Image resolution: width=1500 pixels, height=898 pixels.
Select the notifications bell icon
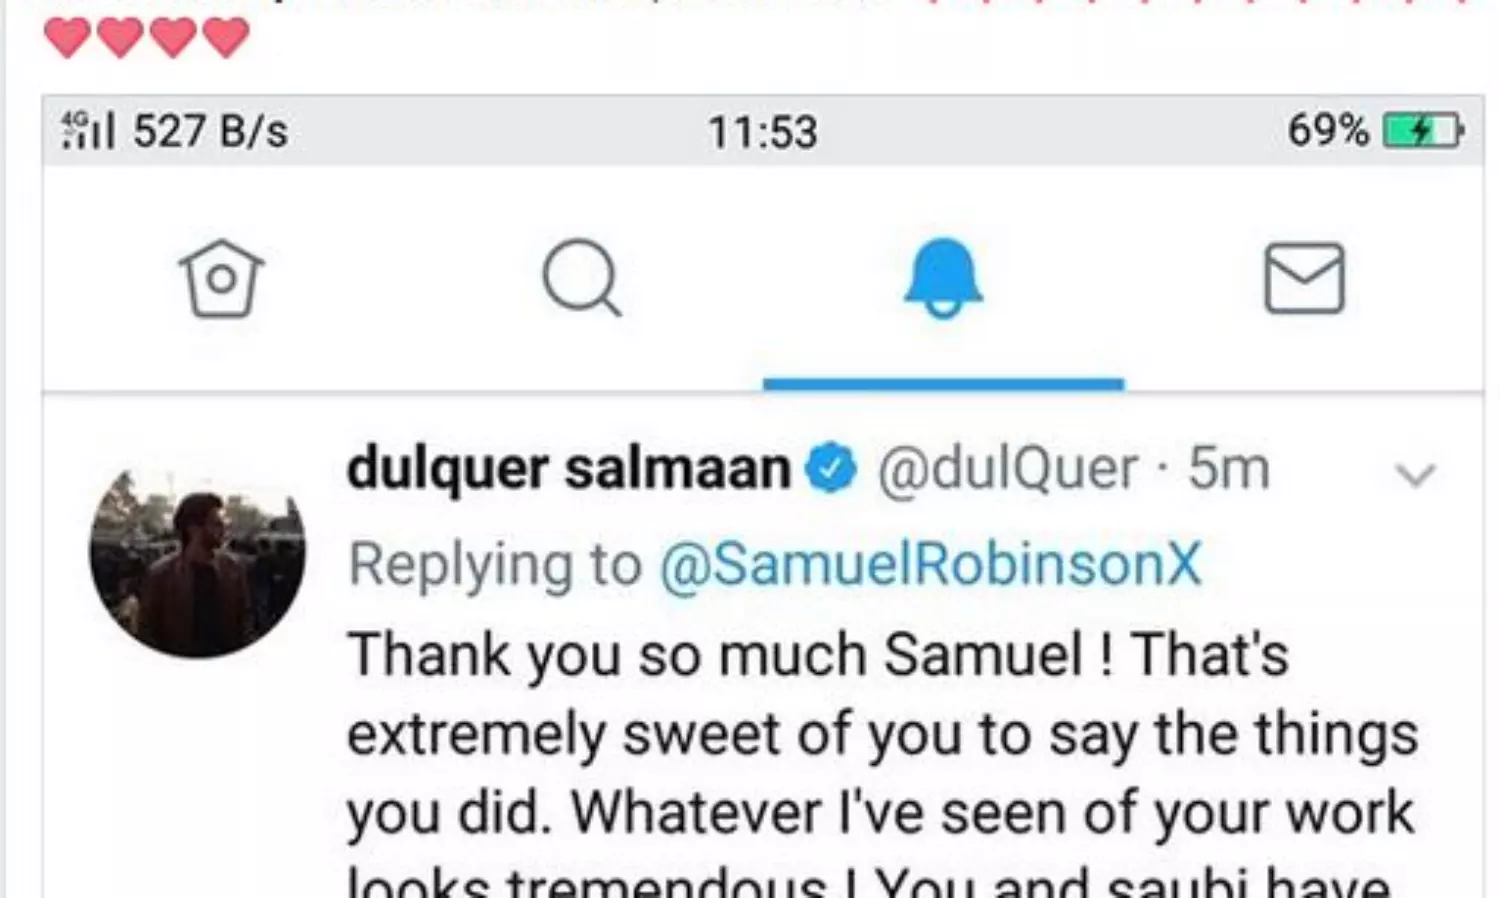click(943, 278)
